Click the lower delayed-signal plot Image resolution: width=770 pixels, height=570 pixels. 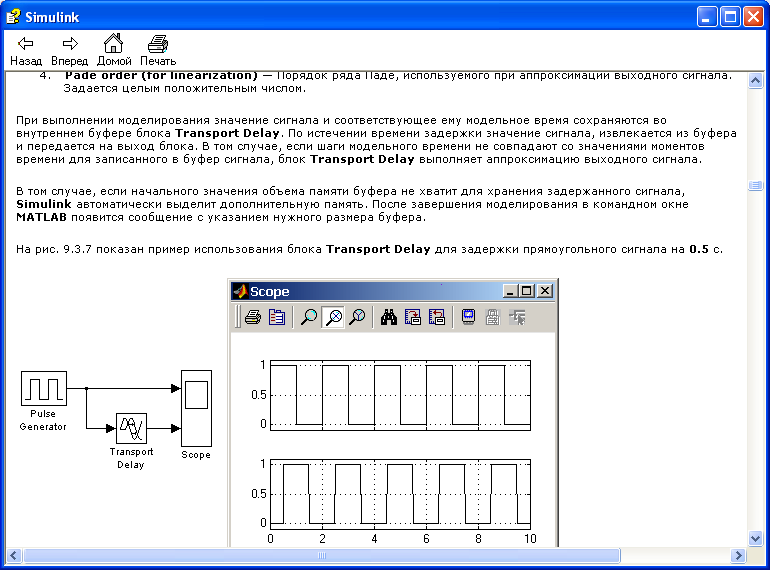[x=400, y=494]
